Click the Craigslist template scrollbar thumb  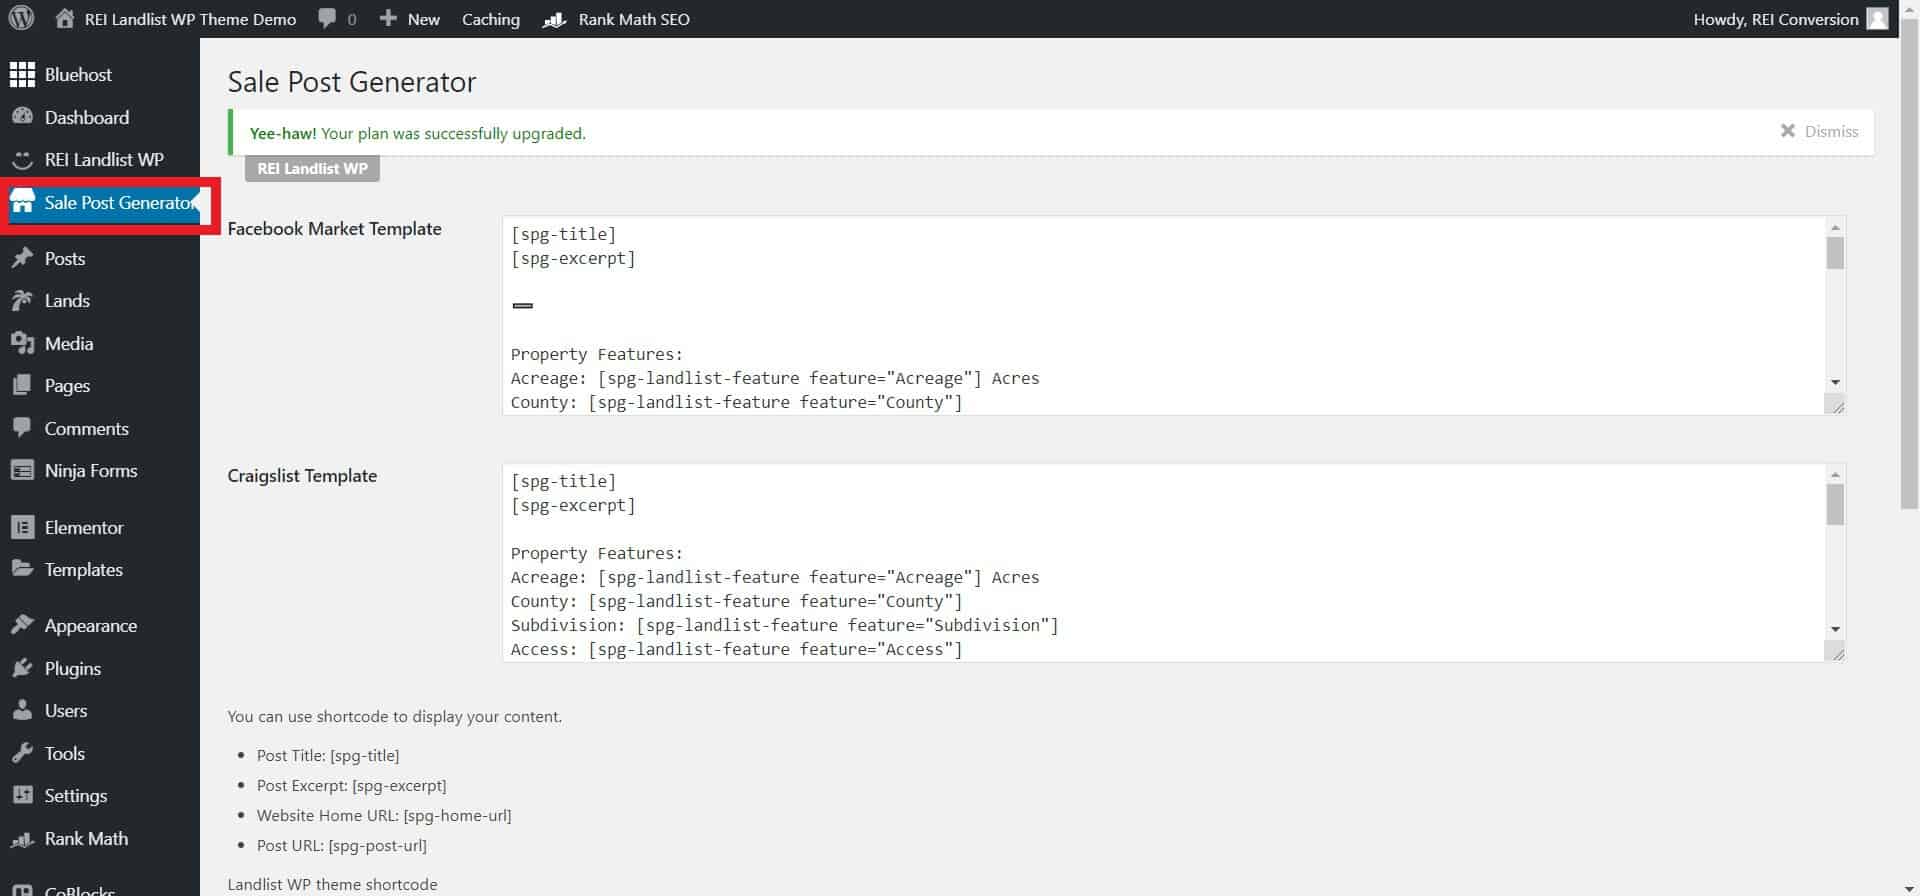point(1835,504)
